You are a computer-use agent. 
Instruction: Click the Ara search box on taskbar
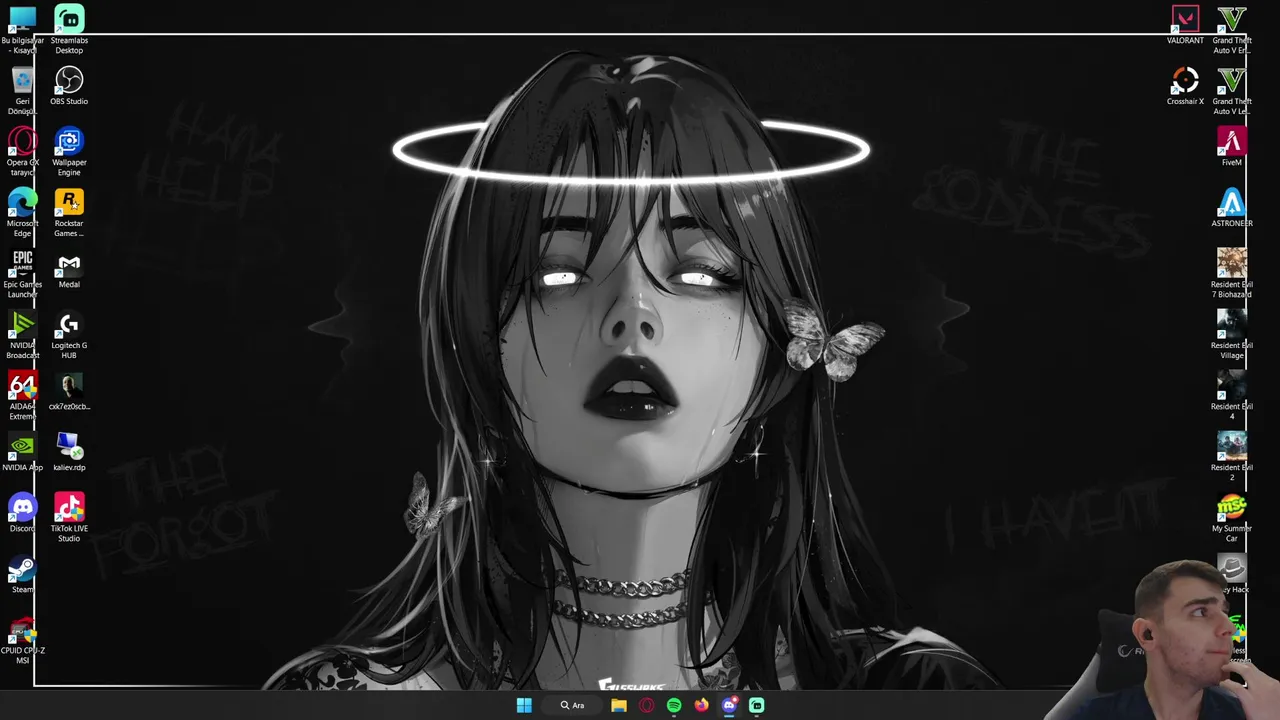point(572,705)
